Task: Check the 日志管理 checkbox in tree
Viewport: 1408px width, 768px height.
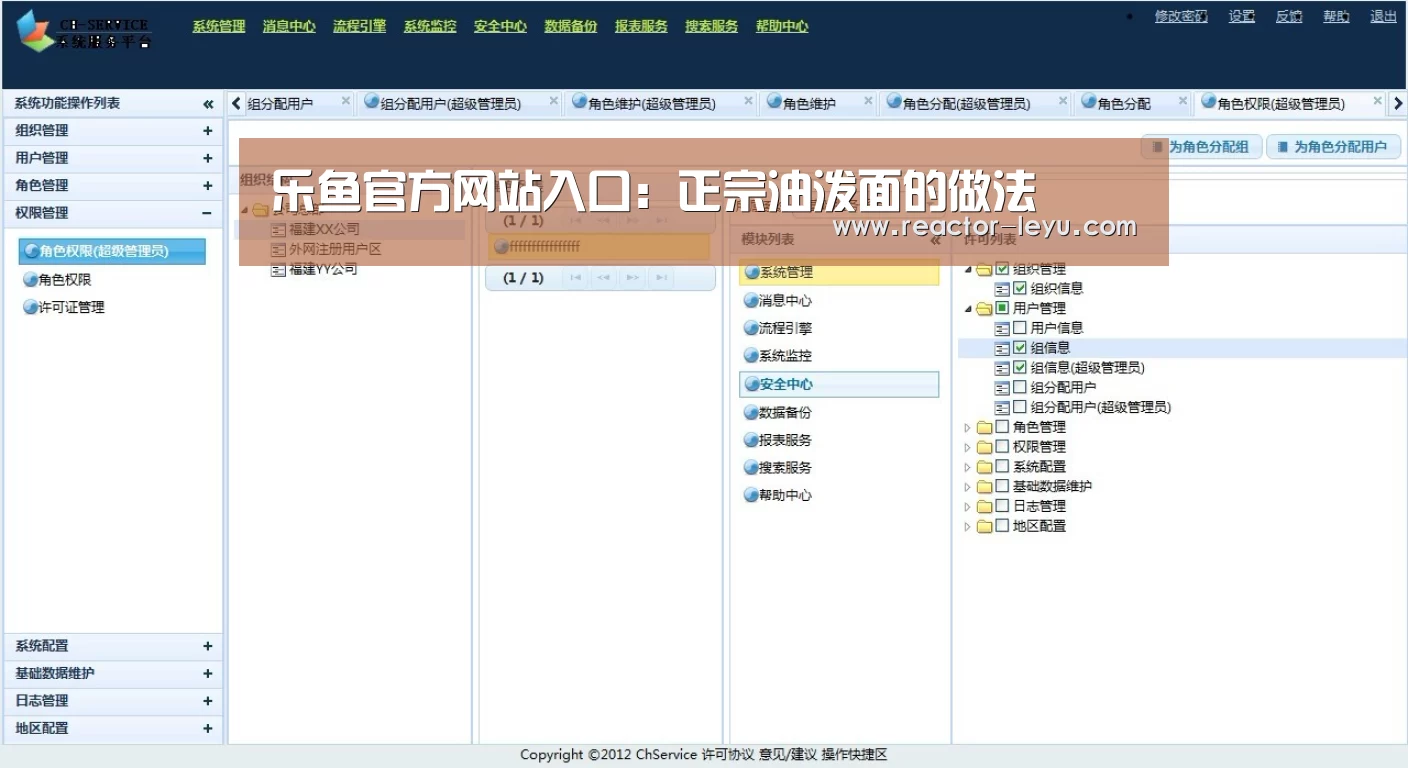Action: point(1002,506)
